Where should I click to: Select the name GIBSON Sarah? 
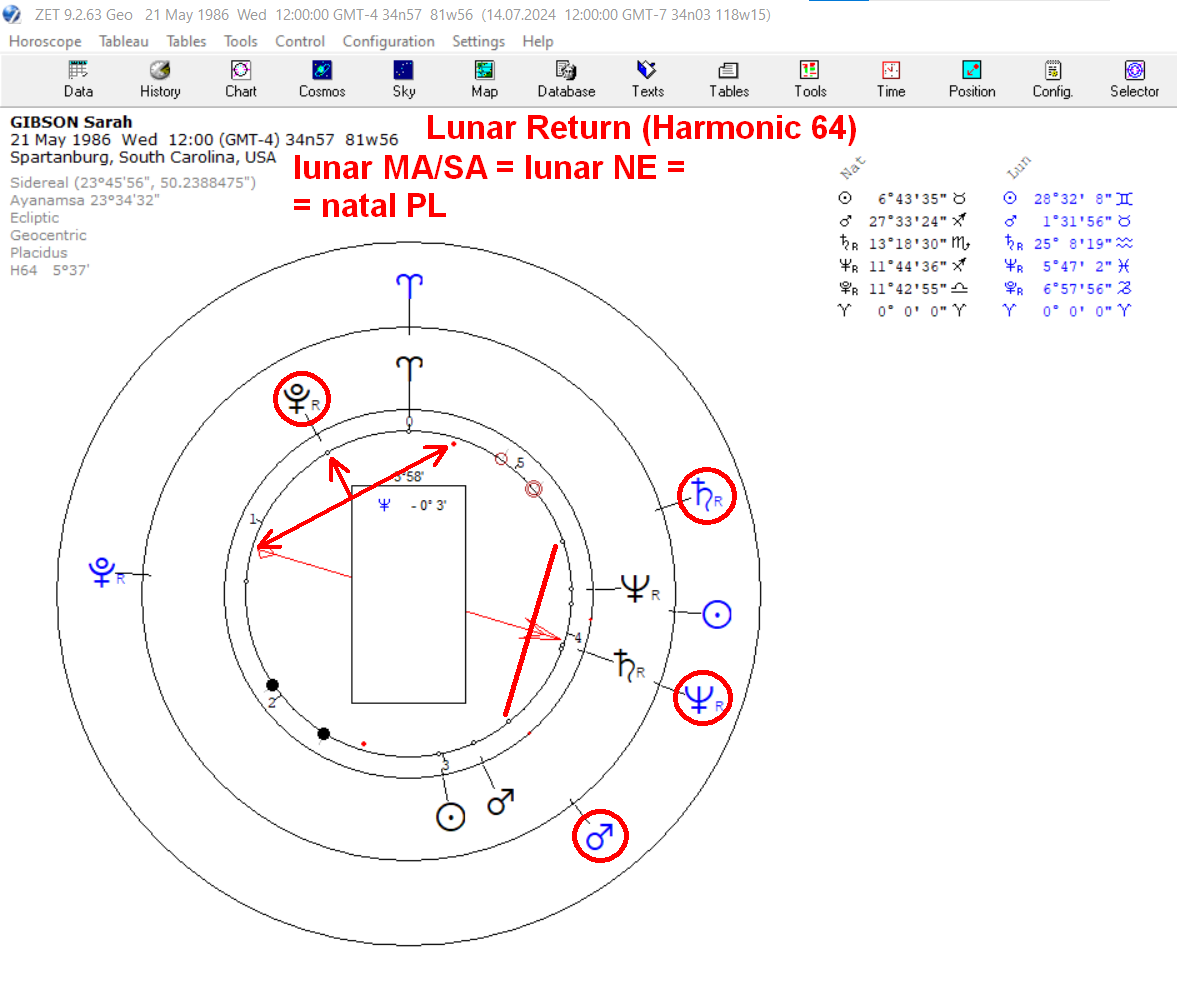(x=71, y=122)
